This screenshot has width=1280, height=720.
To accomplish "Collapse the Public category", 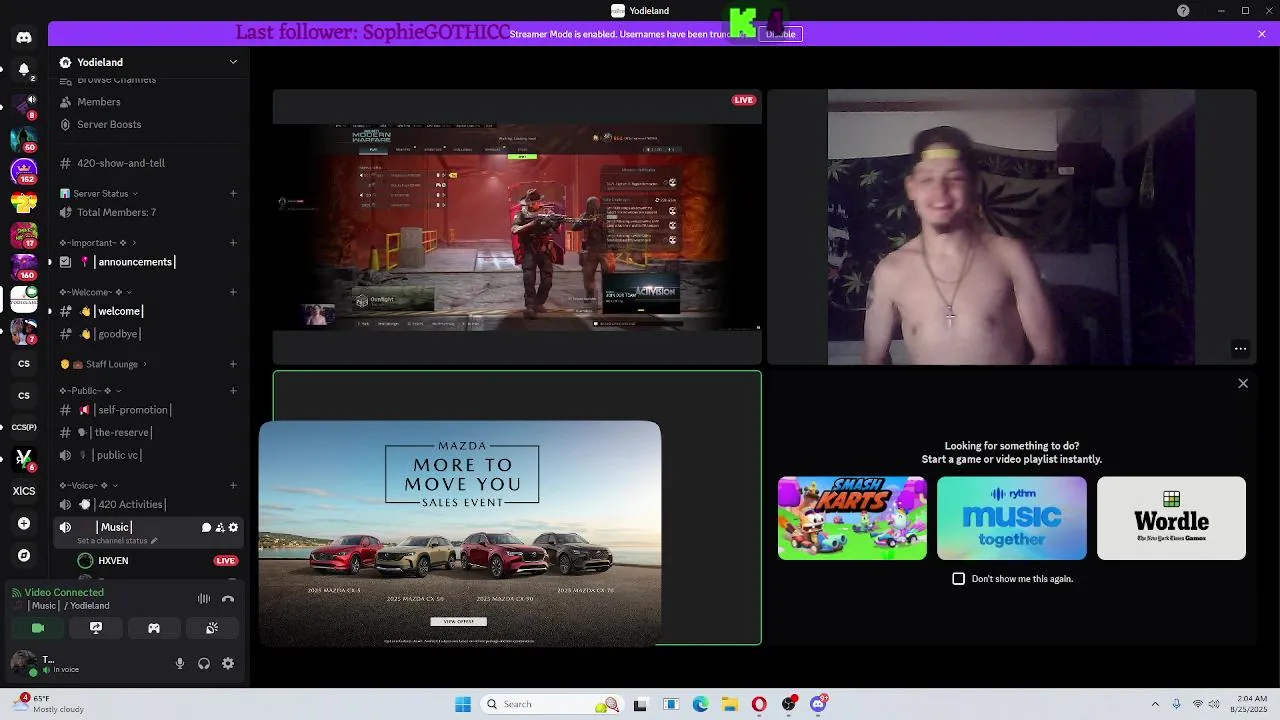I will click(90, 391).
